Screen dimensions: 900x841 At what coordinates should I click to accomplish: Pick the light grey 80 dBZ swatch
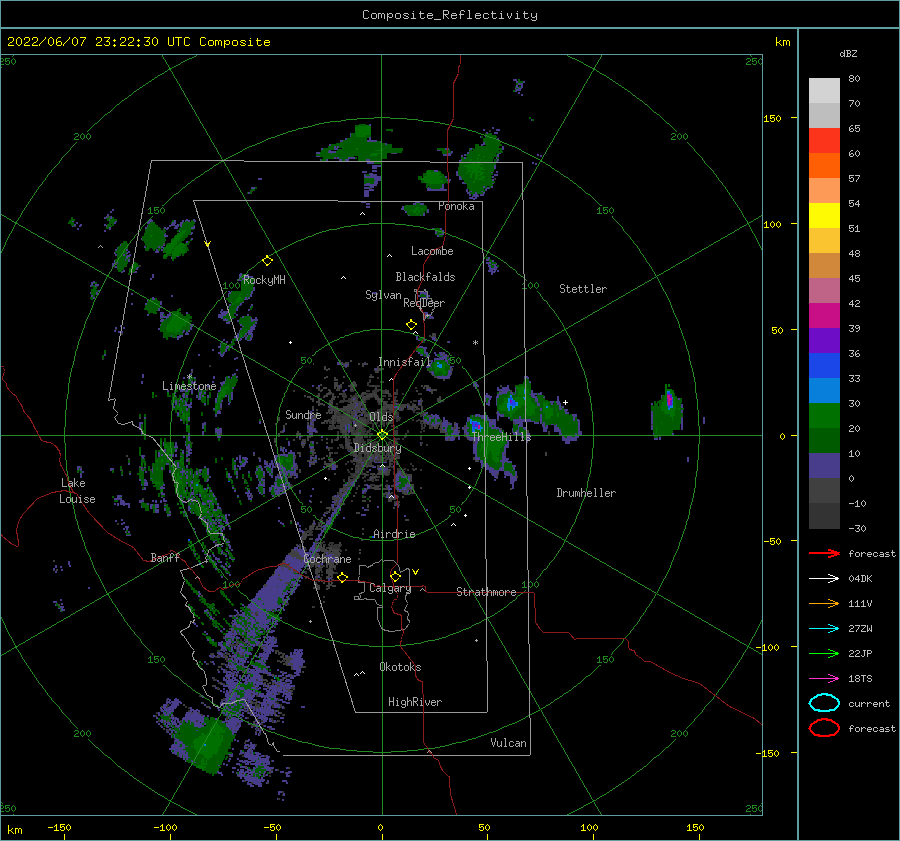824,91
